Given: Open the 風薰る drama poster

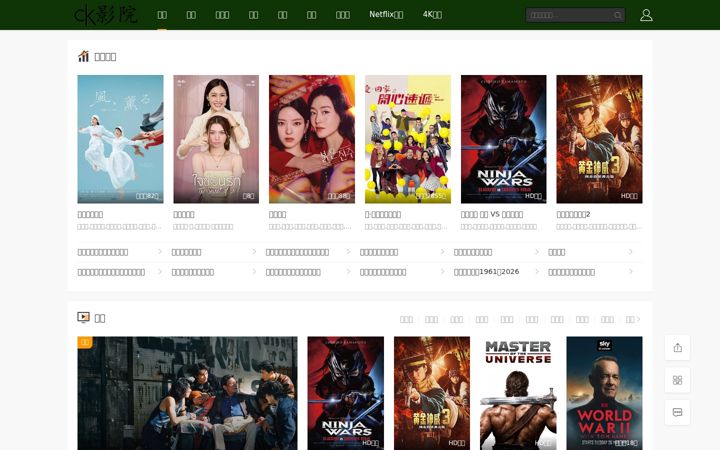Looking at the screenshot, I should click(120, 139).
